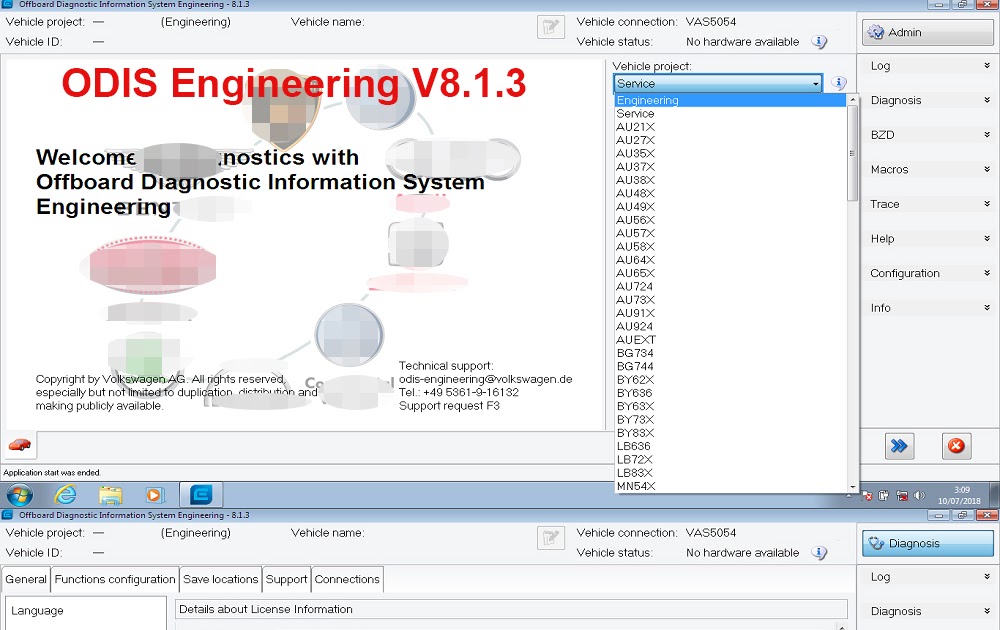
Task: Click the blue Diagnosis mode button
Action: coord(928,543)
